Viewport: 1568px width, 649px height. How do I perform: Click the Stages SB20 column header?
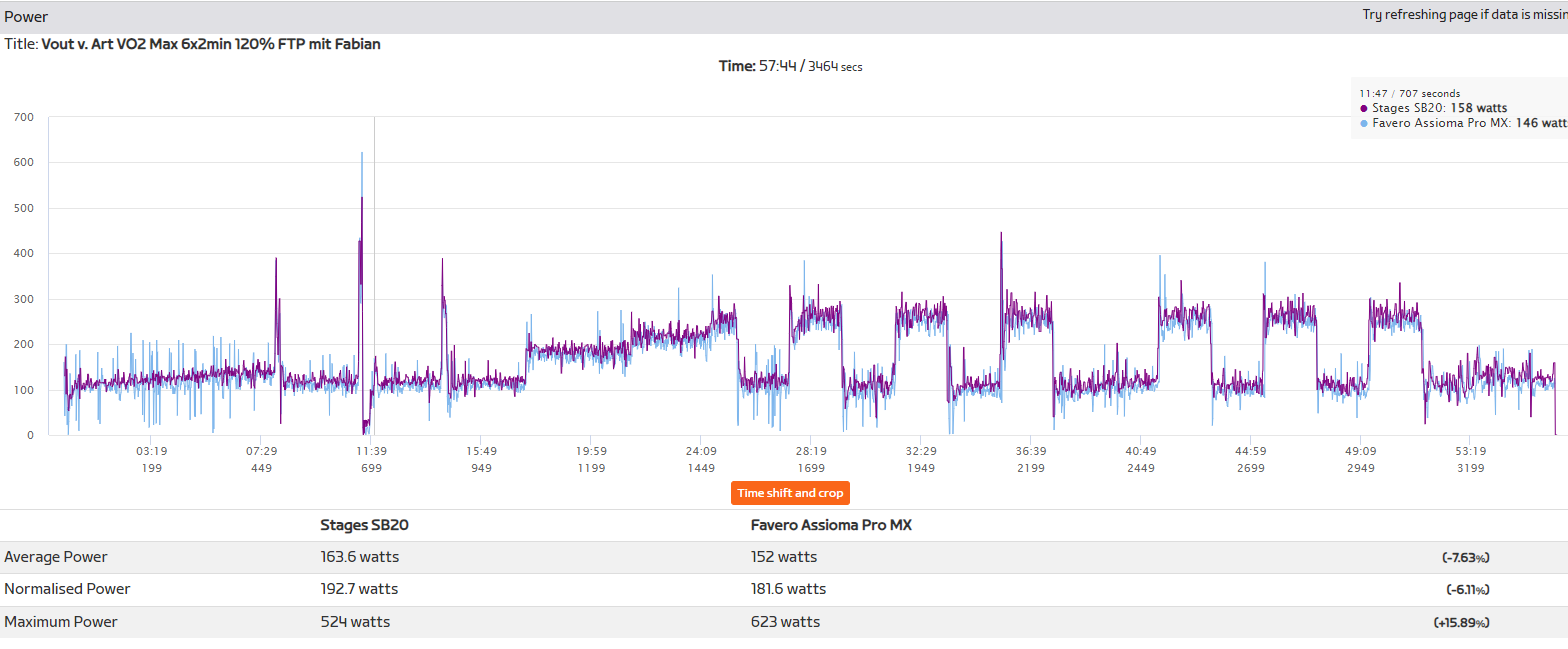(365, 525)
